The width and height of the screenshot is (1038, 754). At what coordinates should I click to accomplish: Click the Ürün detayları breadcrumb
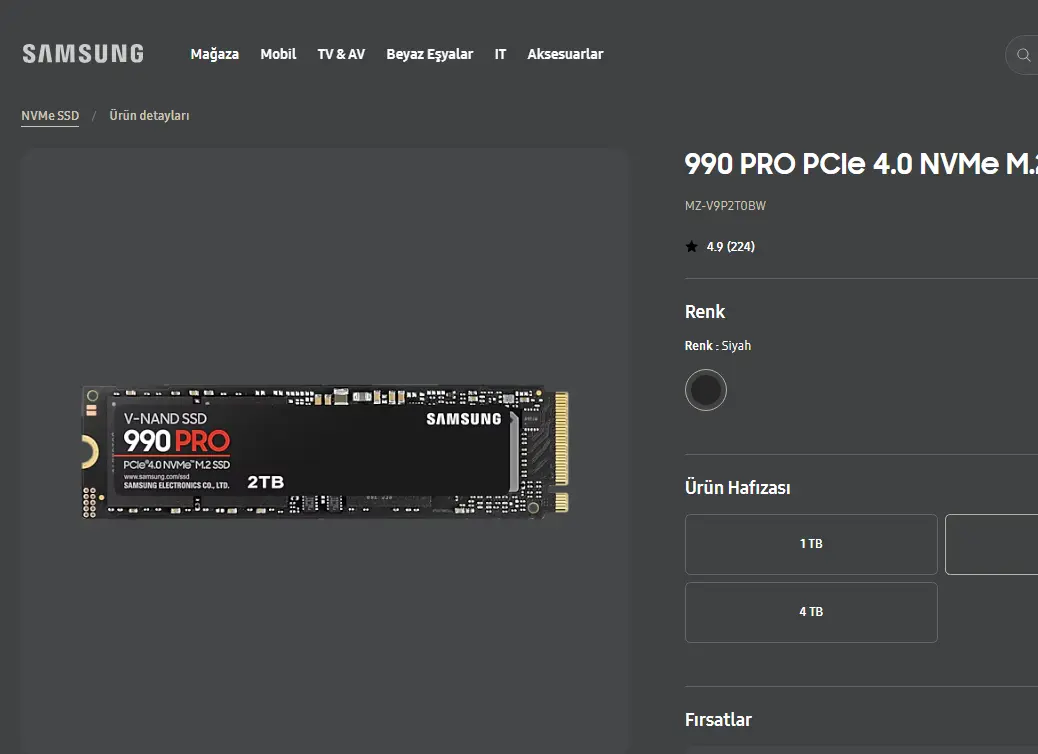click(149, 116)
